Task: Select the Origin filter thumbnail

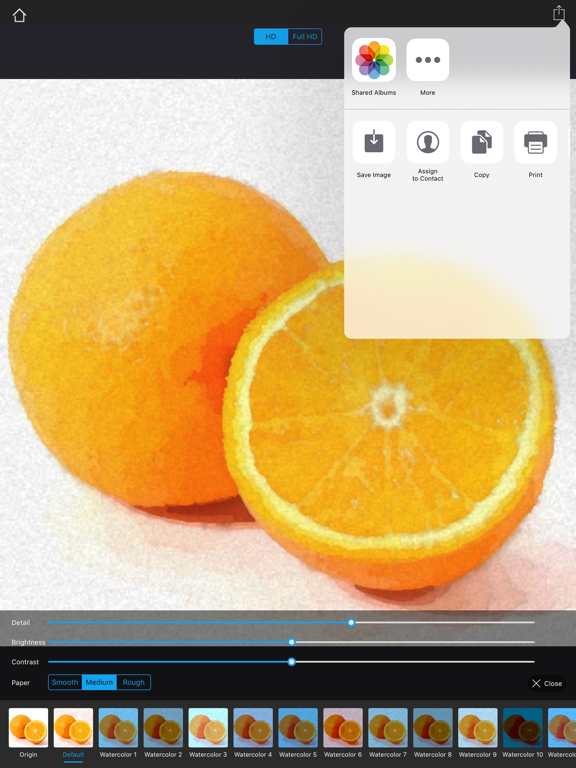Action: (x=28, y=727)
